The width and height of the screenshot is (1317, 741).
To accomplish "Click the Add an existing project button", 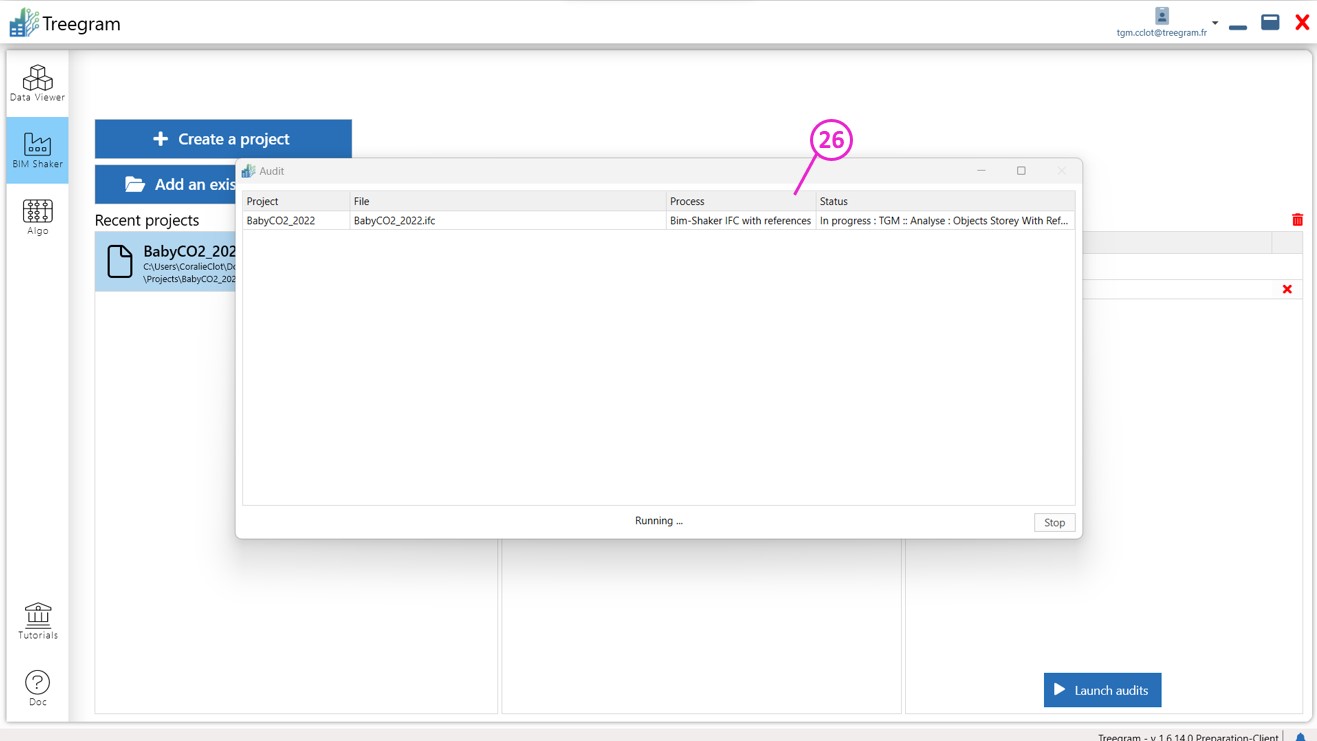I will click(x=165, y=184).
